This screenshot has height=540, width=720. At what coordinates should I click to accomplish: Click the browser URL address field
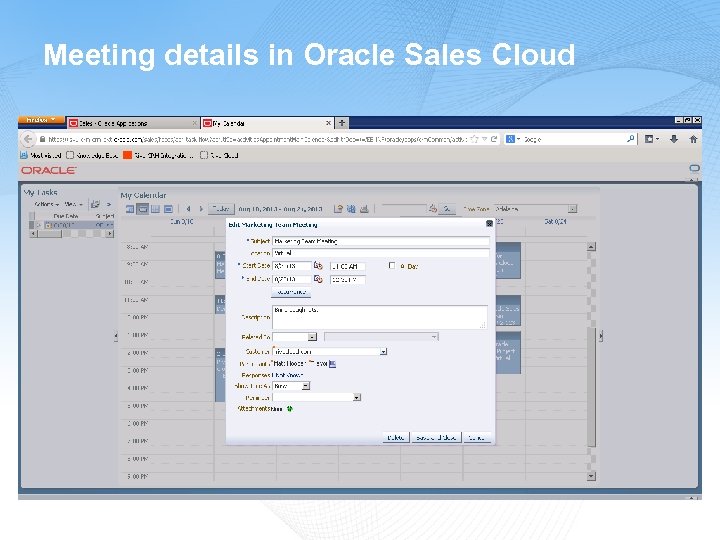[257, 139]
